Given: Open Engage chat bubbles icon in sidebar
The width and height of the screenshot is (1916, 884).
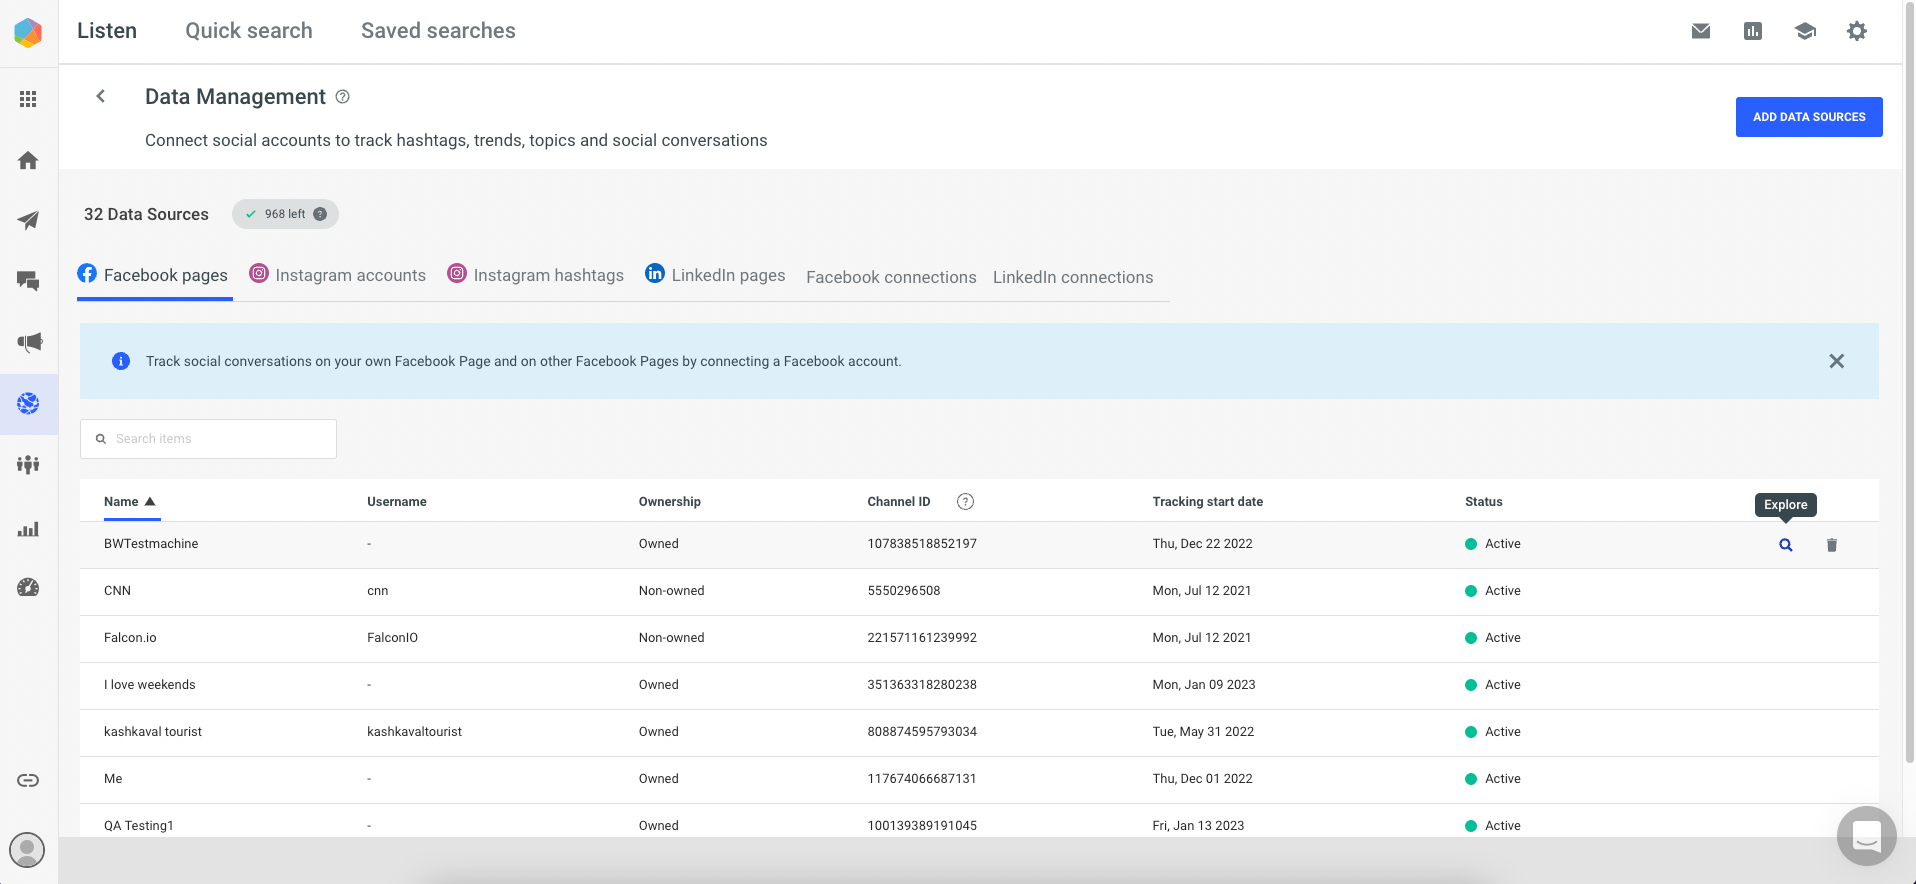Looking at the screenshot, I should 28,281.
